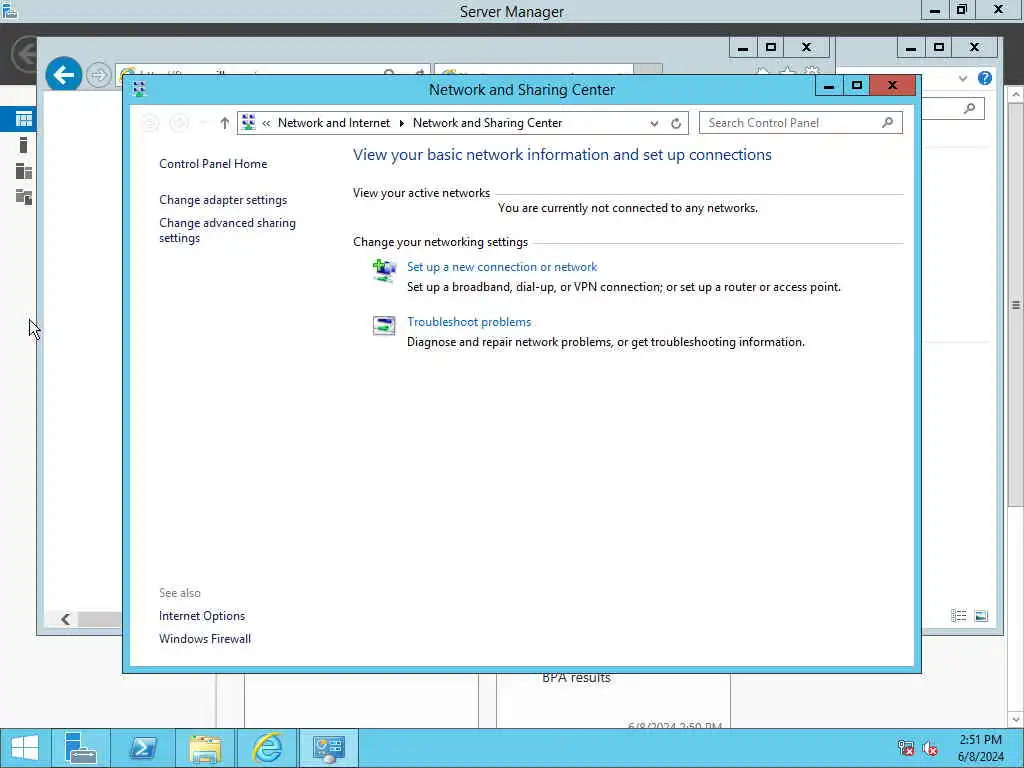Switch to large icons view in back window
This screenshot has width=1024, height=768.
[981, 616]
